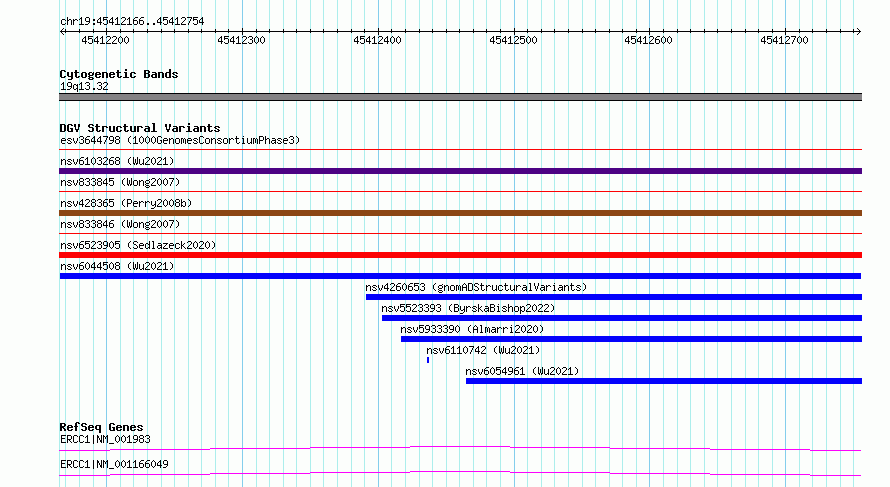Click the ERCC1|NM_001166049 gene label
This screenshot has width=890, height=487.
[x=114, y=464]
